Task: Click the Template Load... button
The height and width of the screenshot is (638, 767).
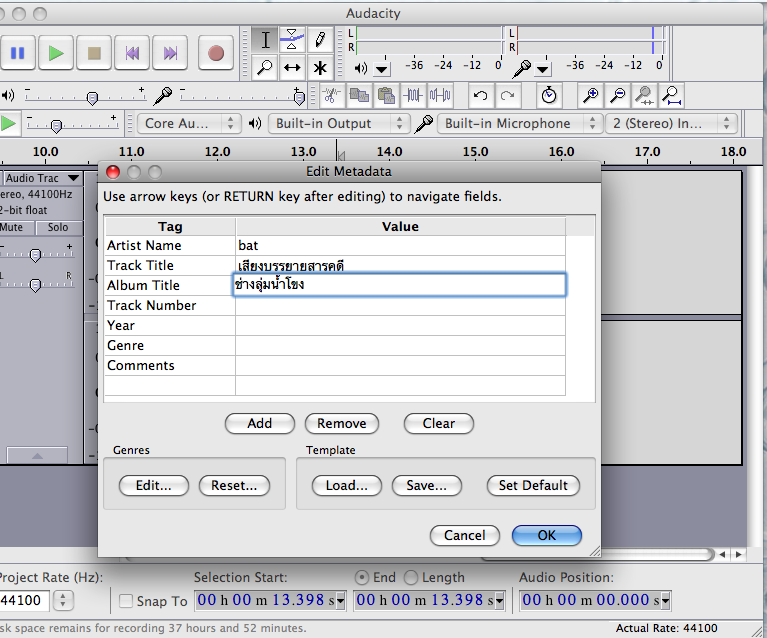Action: 347,485
